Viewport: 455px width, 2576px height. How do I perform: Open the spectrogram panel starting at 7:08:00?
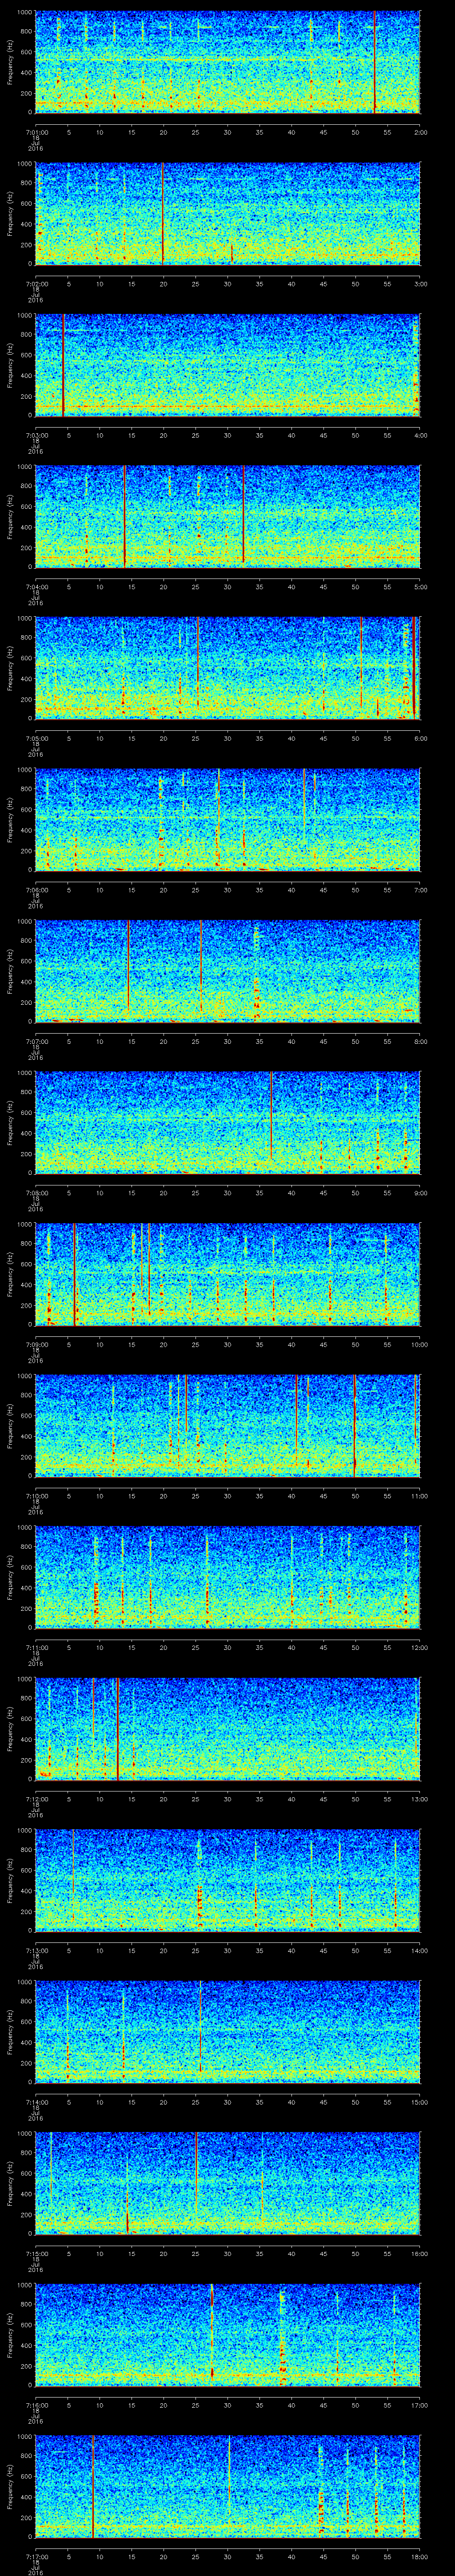(227, 1123)
